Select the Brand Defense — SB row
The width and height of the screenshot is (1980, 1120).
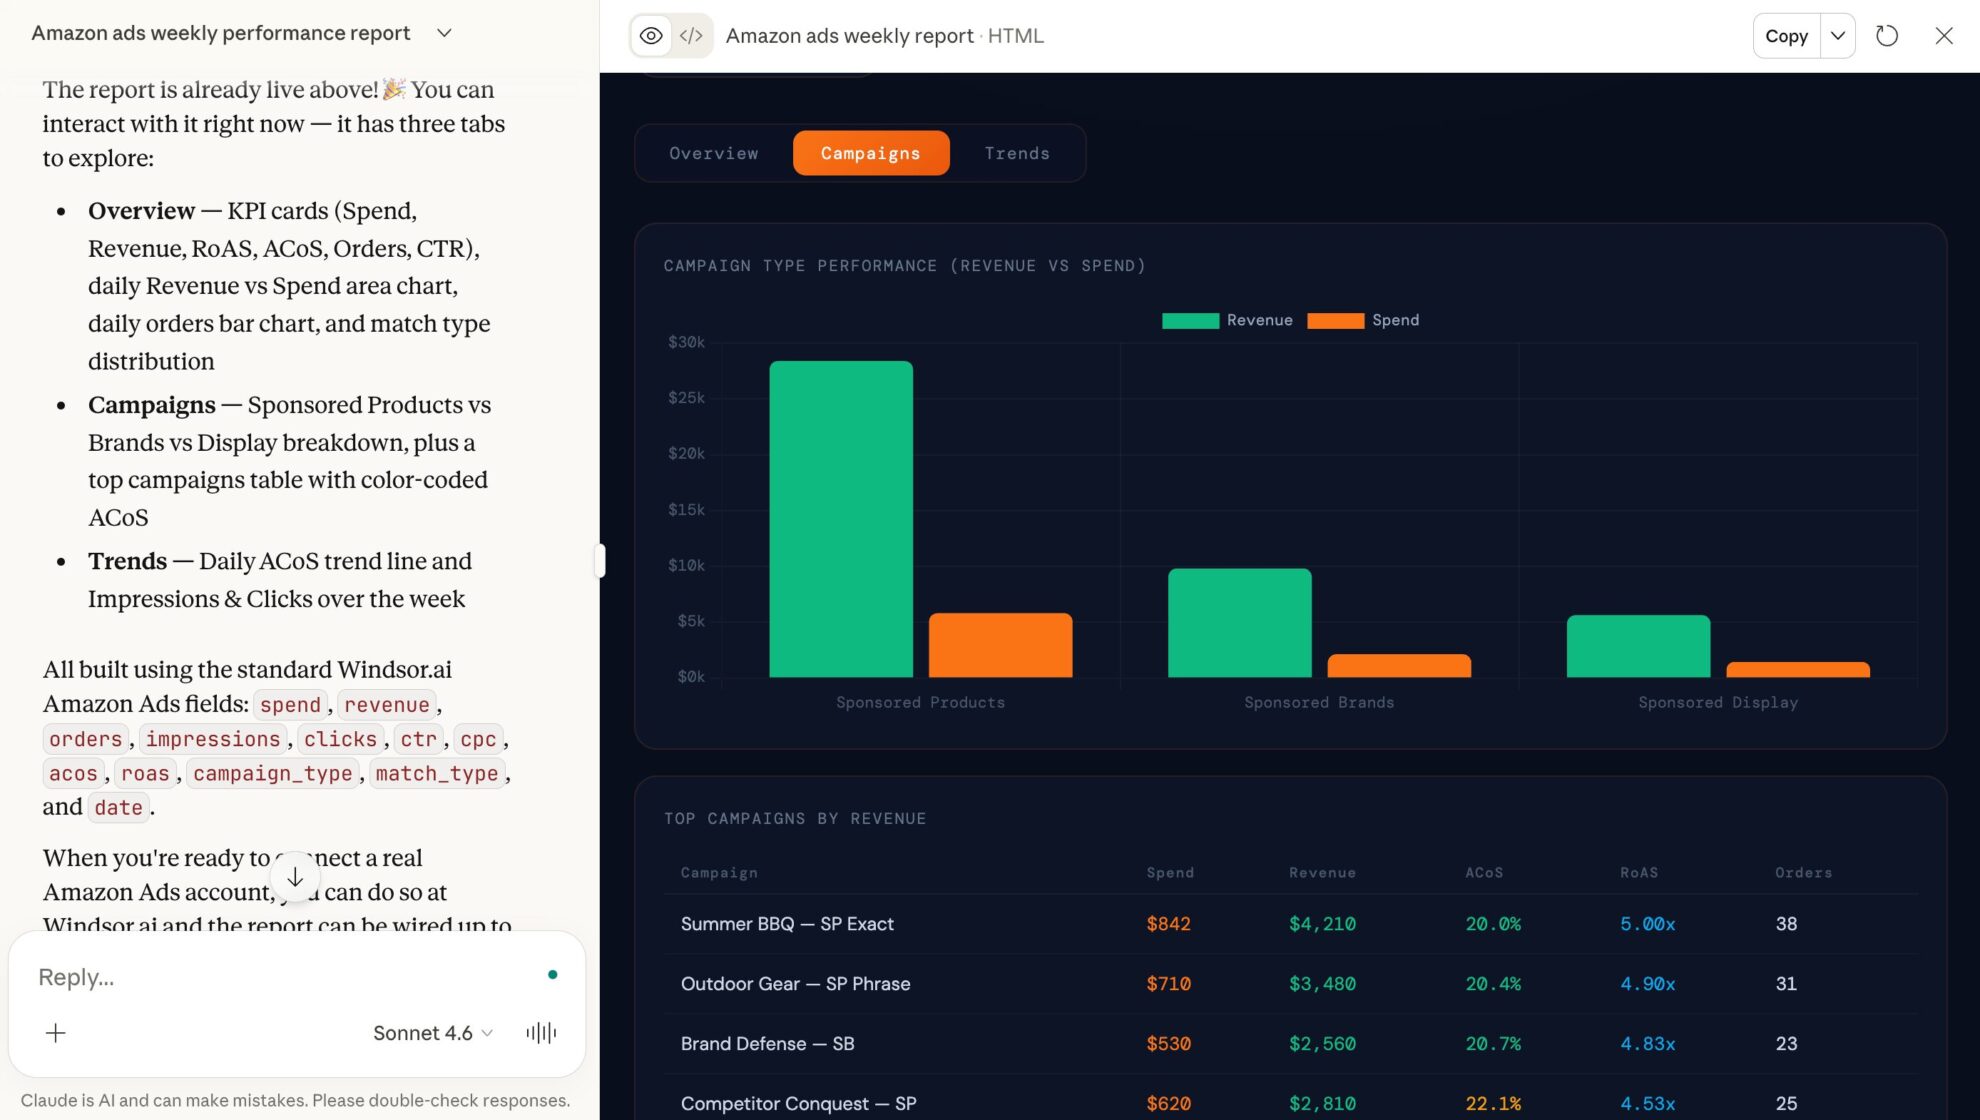[x=1291, y=1044]
